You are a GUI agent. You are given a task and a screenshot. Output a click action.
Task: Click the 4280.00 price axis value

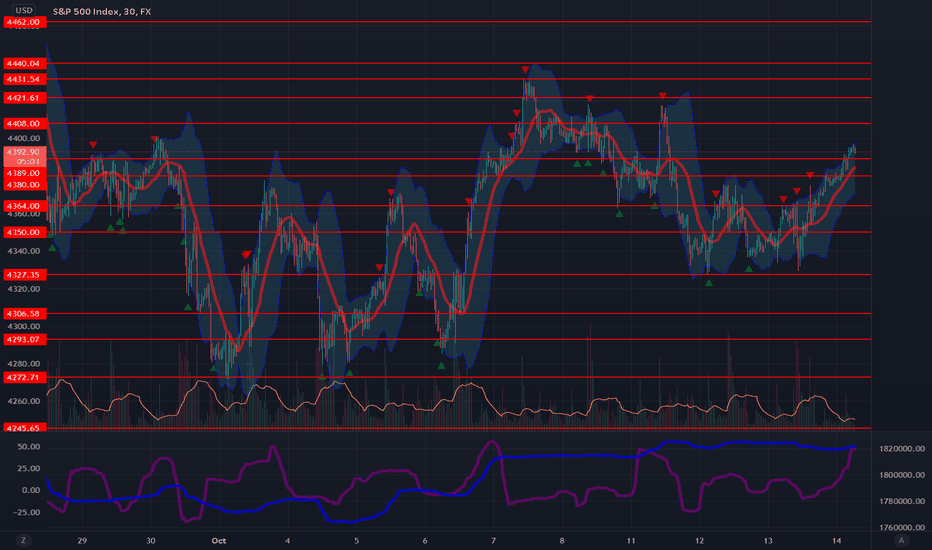tap(24, 364)
